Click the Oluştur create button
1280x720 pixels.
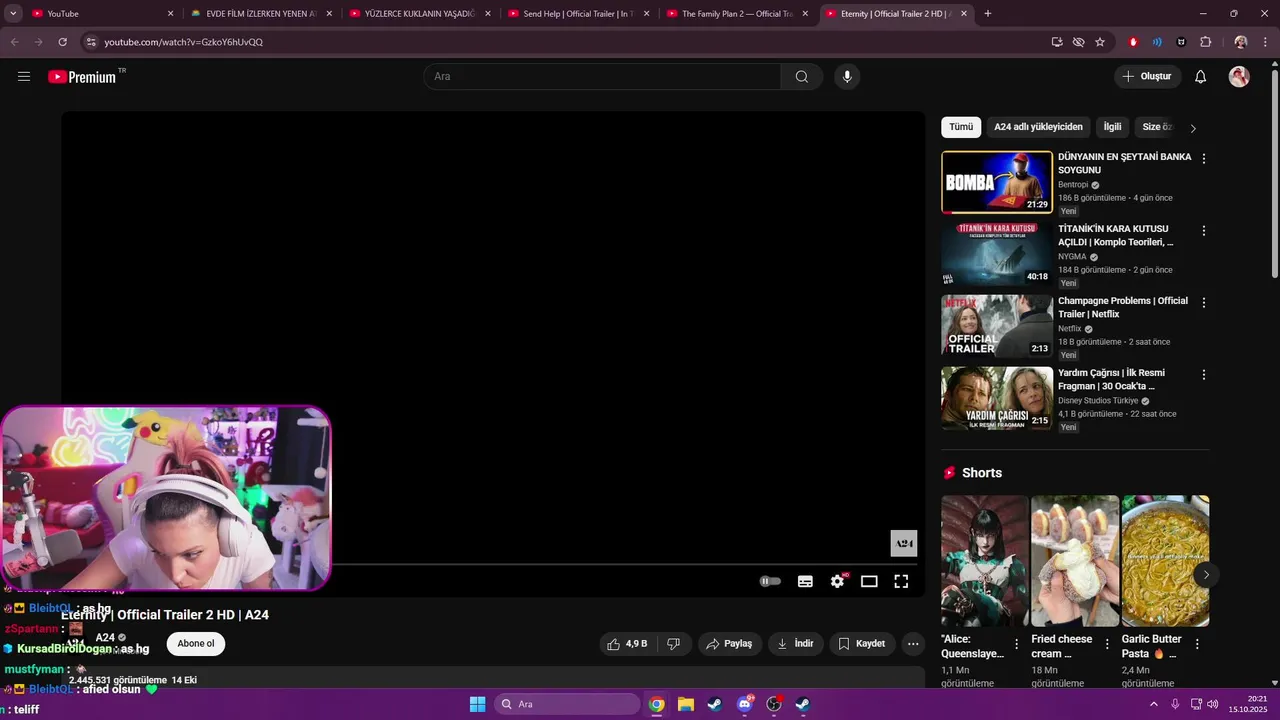(x=1148, y=77)
